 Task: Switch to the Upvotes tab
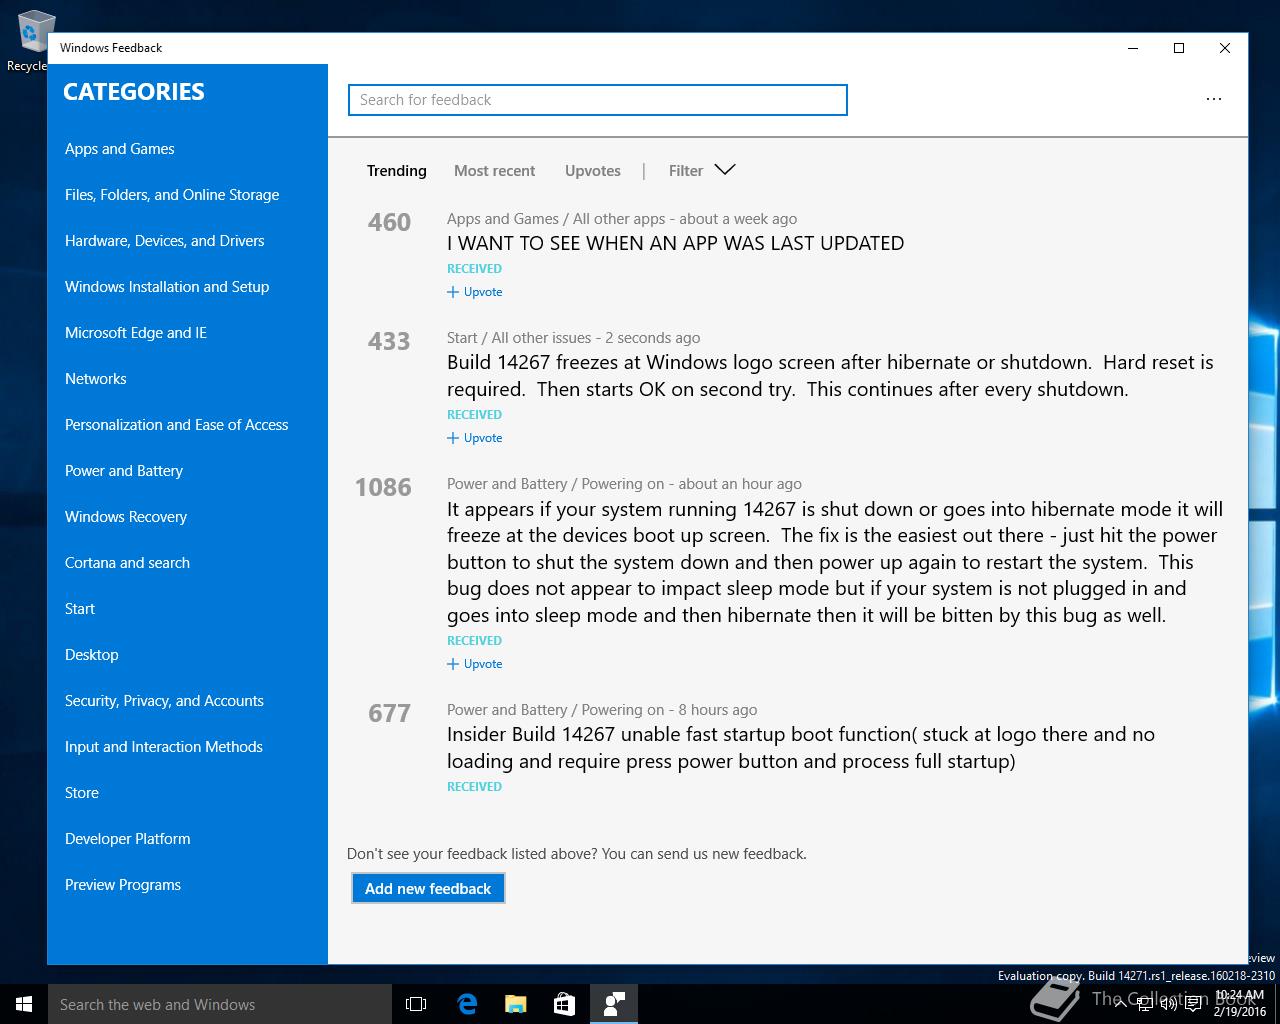point(592,171)
